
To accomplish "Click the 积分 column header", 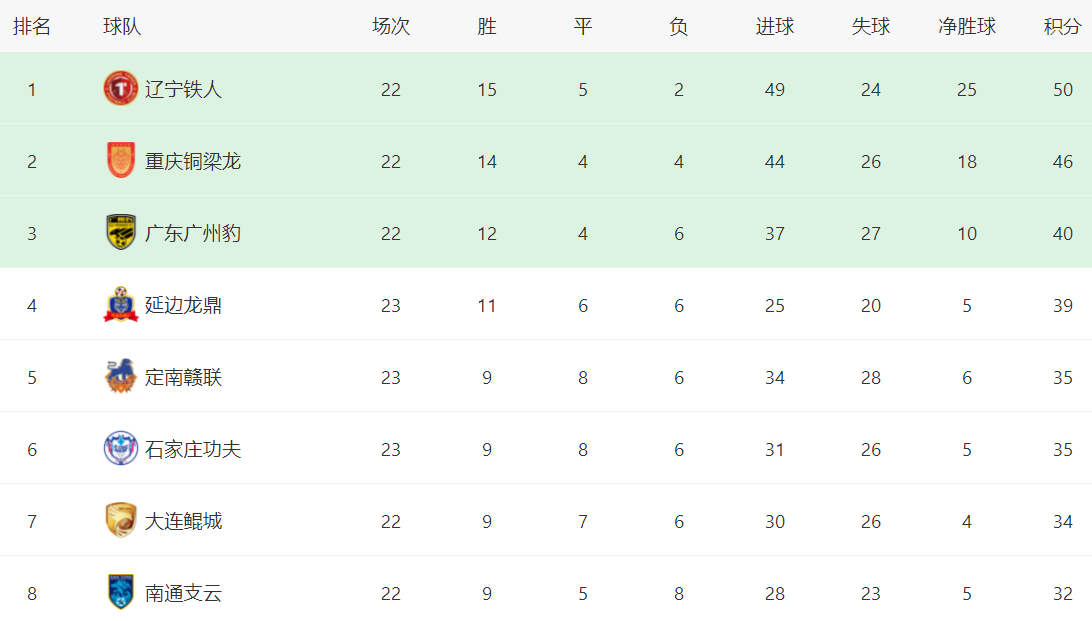I will pyautogui.click(x=1062, y=26).
